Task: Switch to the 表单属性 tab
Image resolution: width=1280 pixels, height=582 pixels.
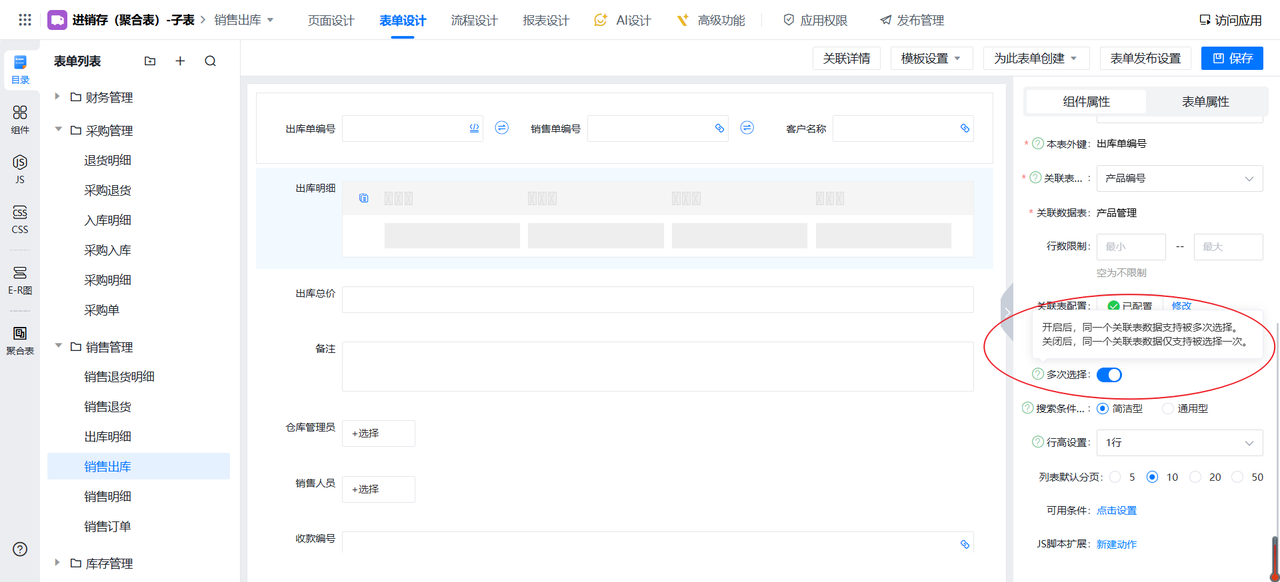Action: [1205, 101]
